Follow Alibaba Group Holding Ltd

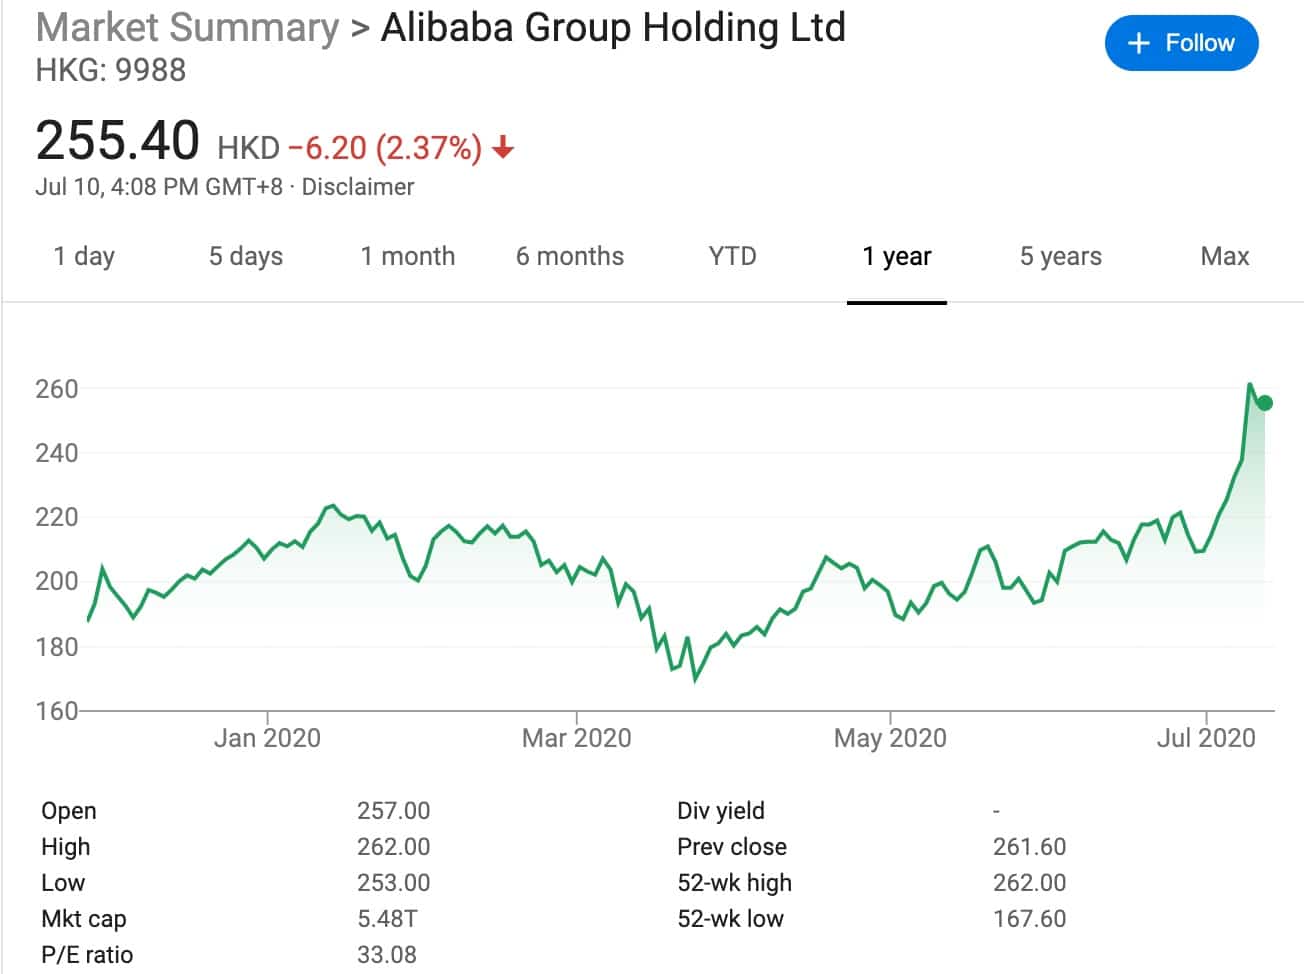pyautogui.click(x=1181, y=43)
